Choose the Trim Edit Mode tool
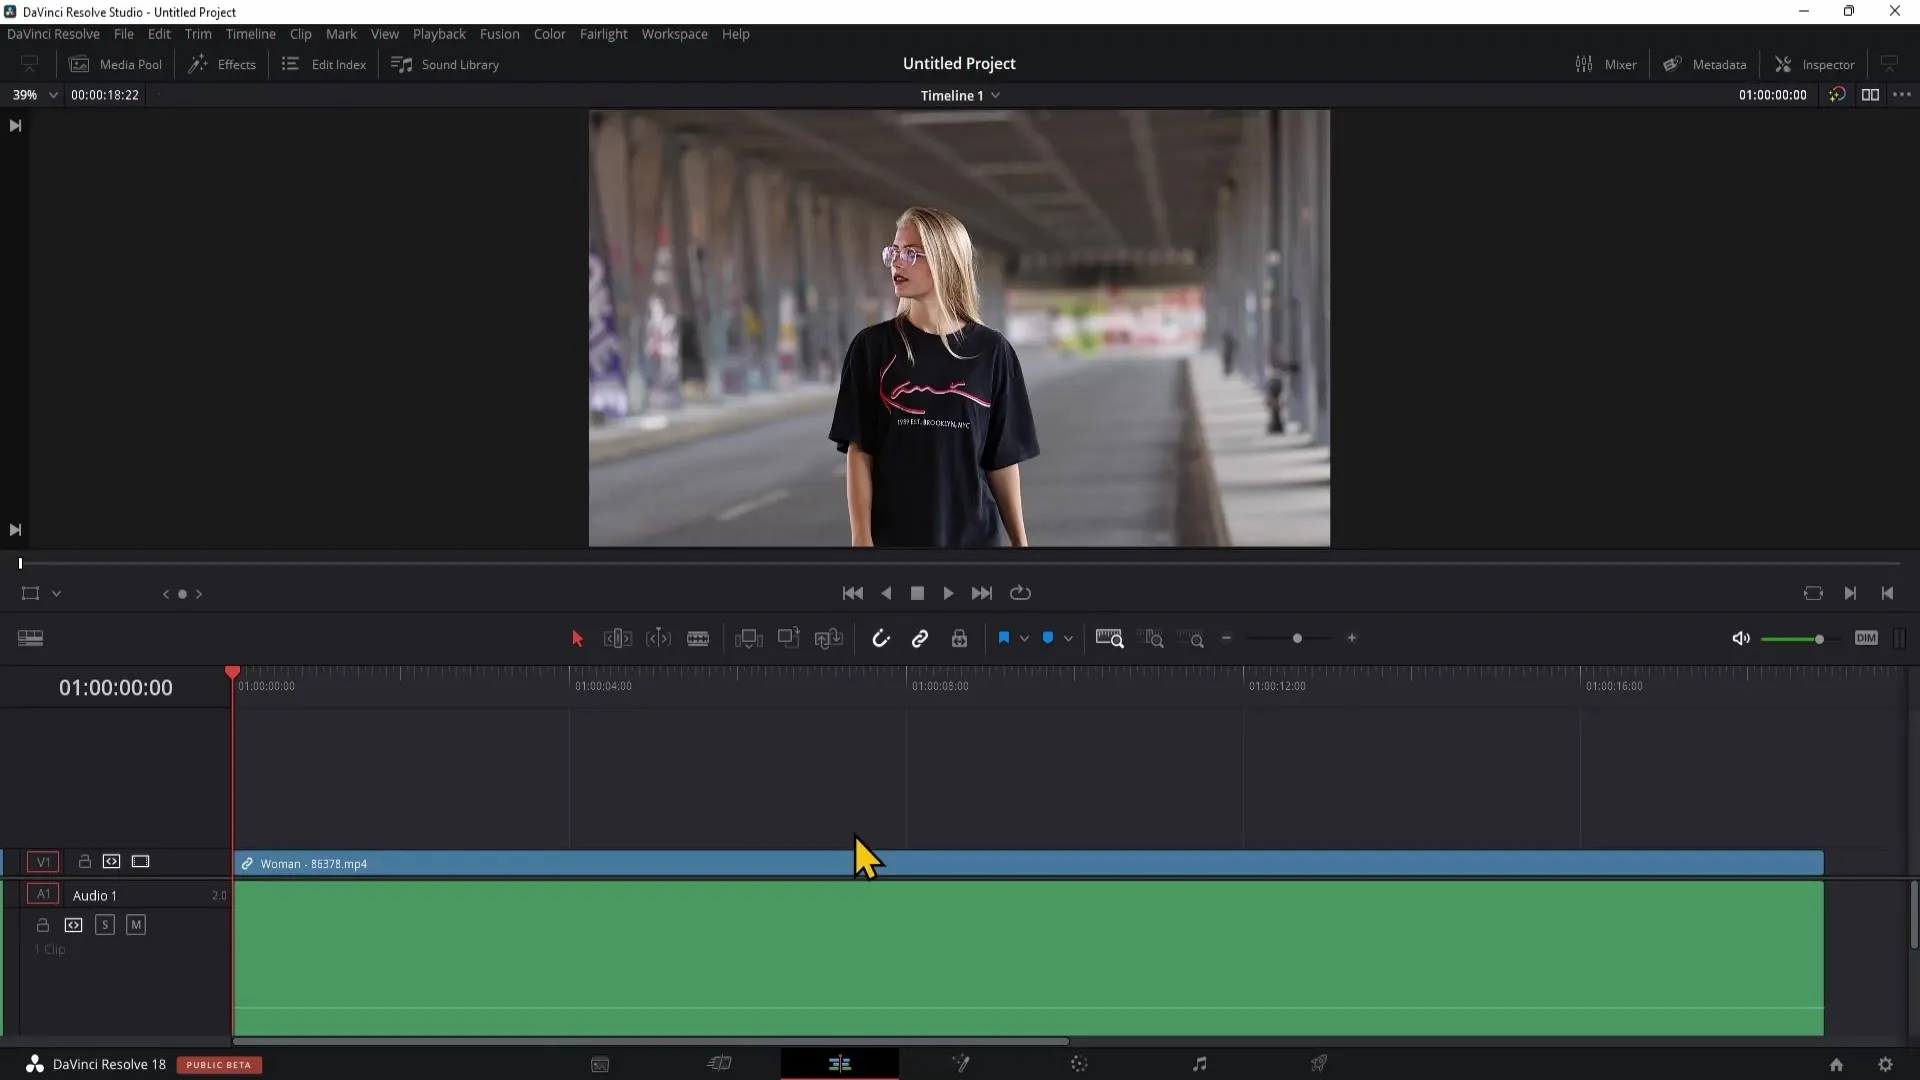 tap(617, 639)
